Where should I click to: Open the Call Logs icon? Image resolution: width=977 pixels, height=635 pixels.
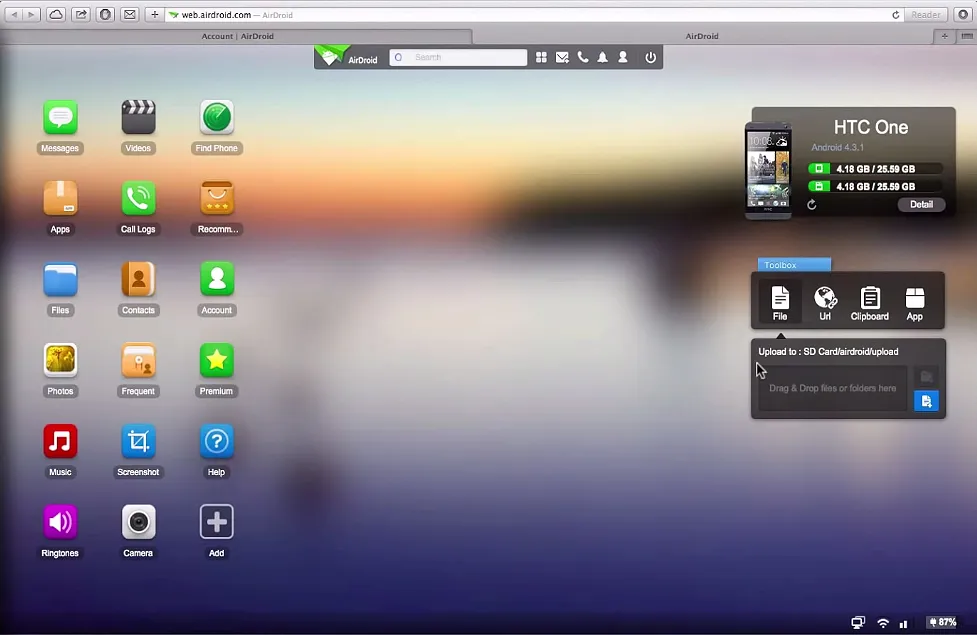pos(138,198)
